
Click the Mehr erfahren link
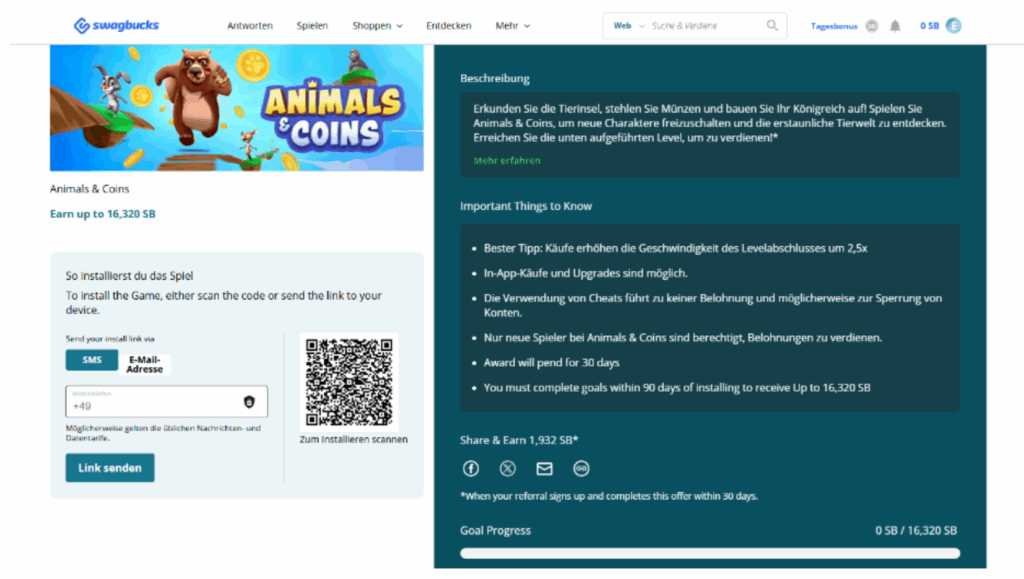pyautogui.click(x=507, y=160)
